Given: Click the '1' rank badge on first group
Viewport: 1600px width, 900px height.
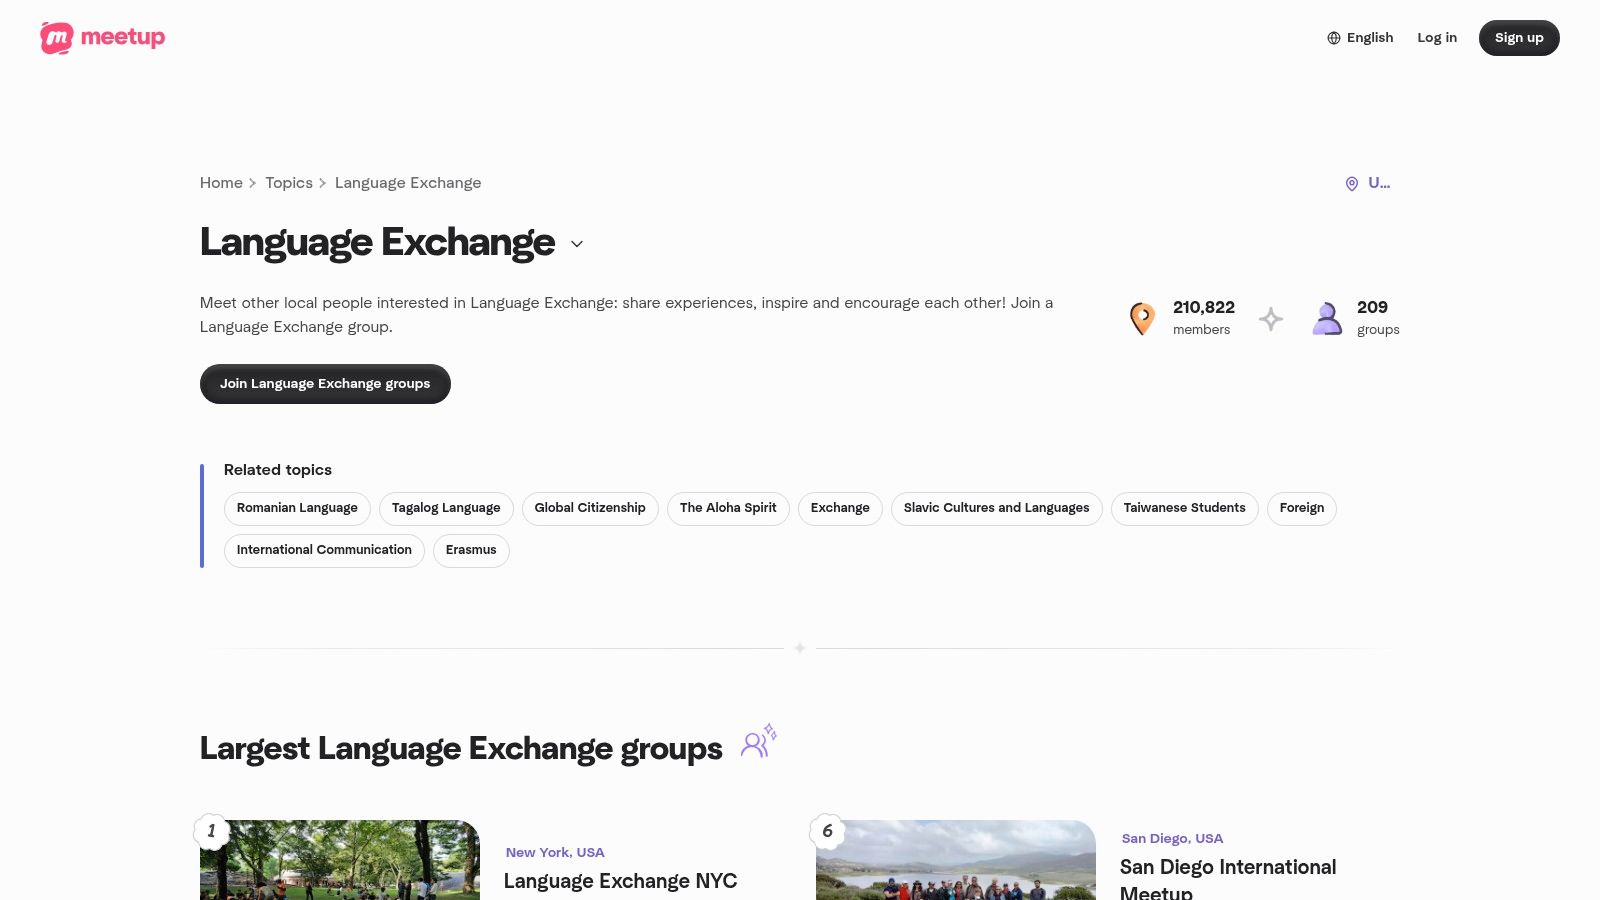Looking at the screenshot, I should pos(212,831).
